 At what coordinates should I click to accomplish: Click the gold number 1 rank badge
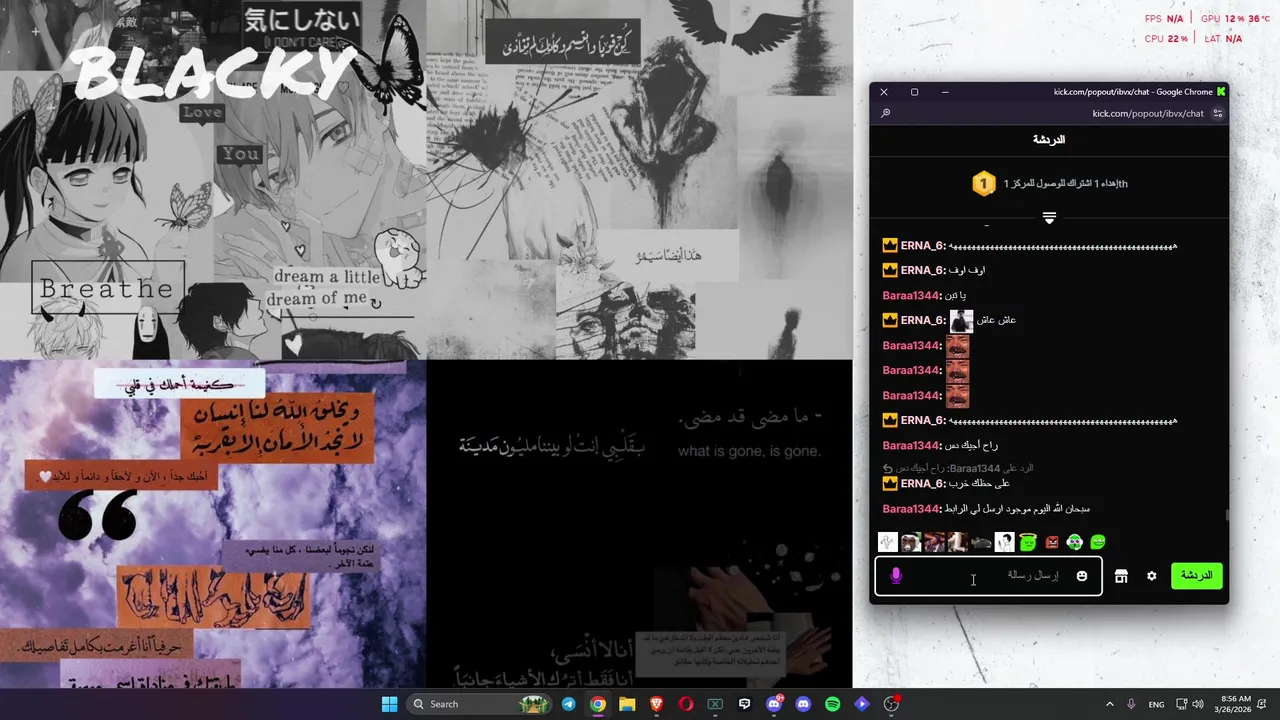pos(984,184)
